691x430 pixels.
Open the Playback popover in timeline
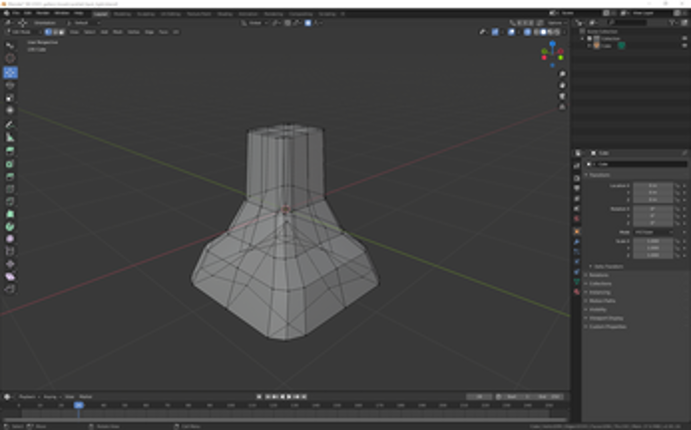coord(29,397)
